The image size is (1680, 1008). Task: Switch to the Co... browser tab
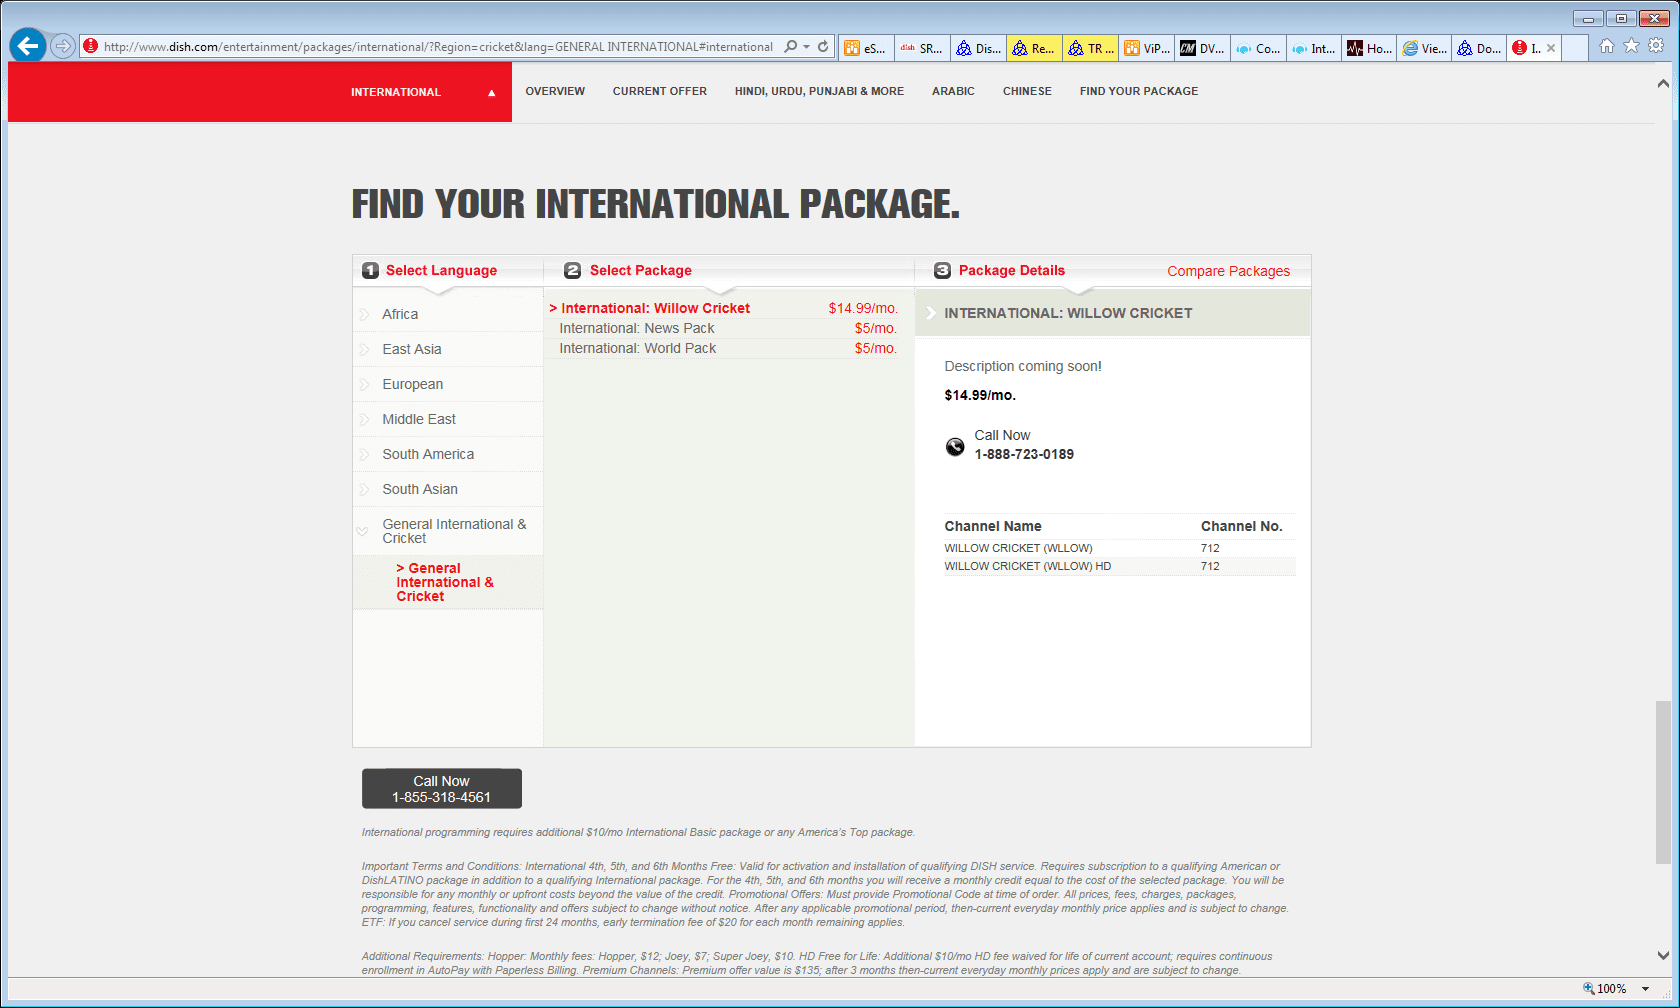(1258, 48)
